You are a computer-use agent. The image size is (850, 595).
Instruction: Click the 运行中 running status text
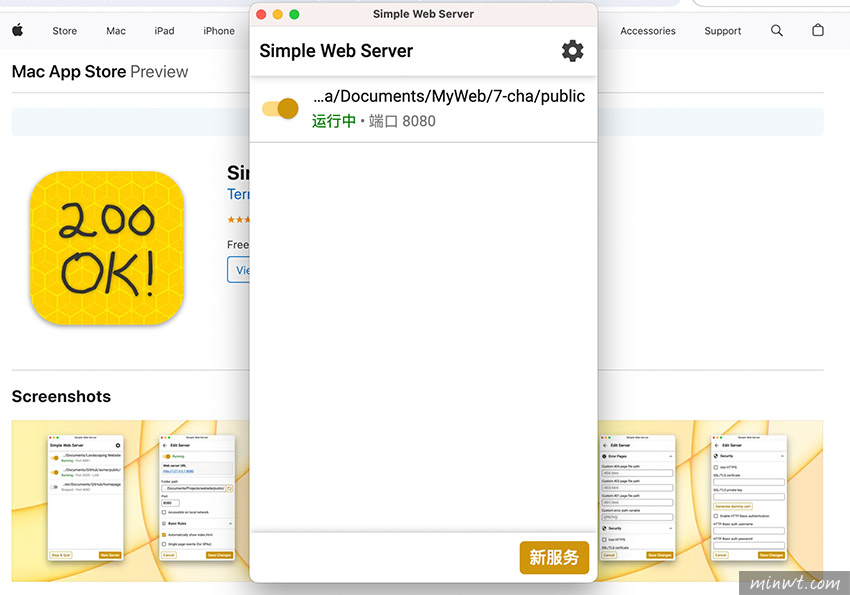[x=334, y=121]
